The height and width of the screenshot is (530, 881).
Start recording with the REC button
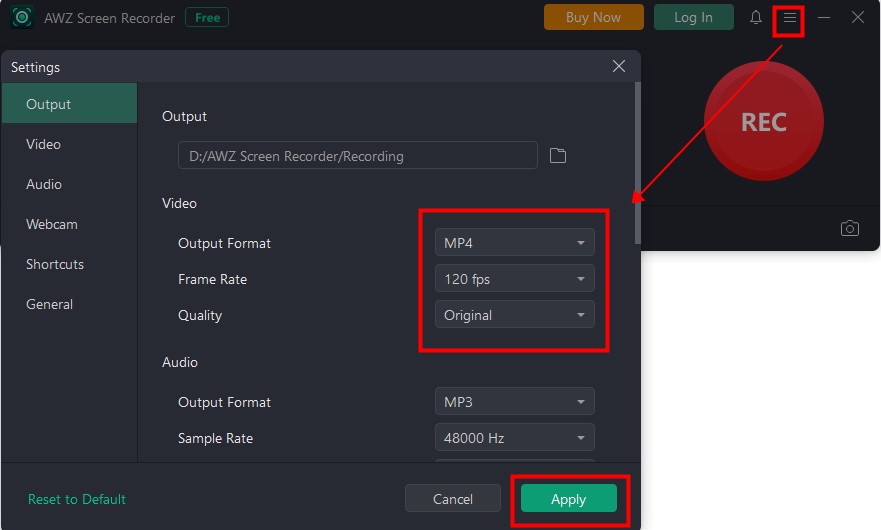[x=764, y=121]
